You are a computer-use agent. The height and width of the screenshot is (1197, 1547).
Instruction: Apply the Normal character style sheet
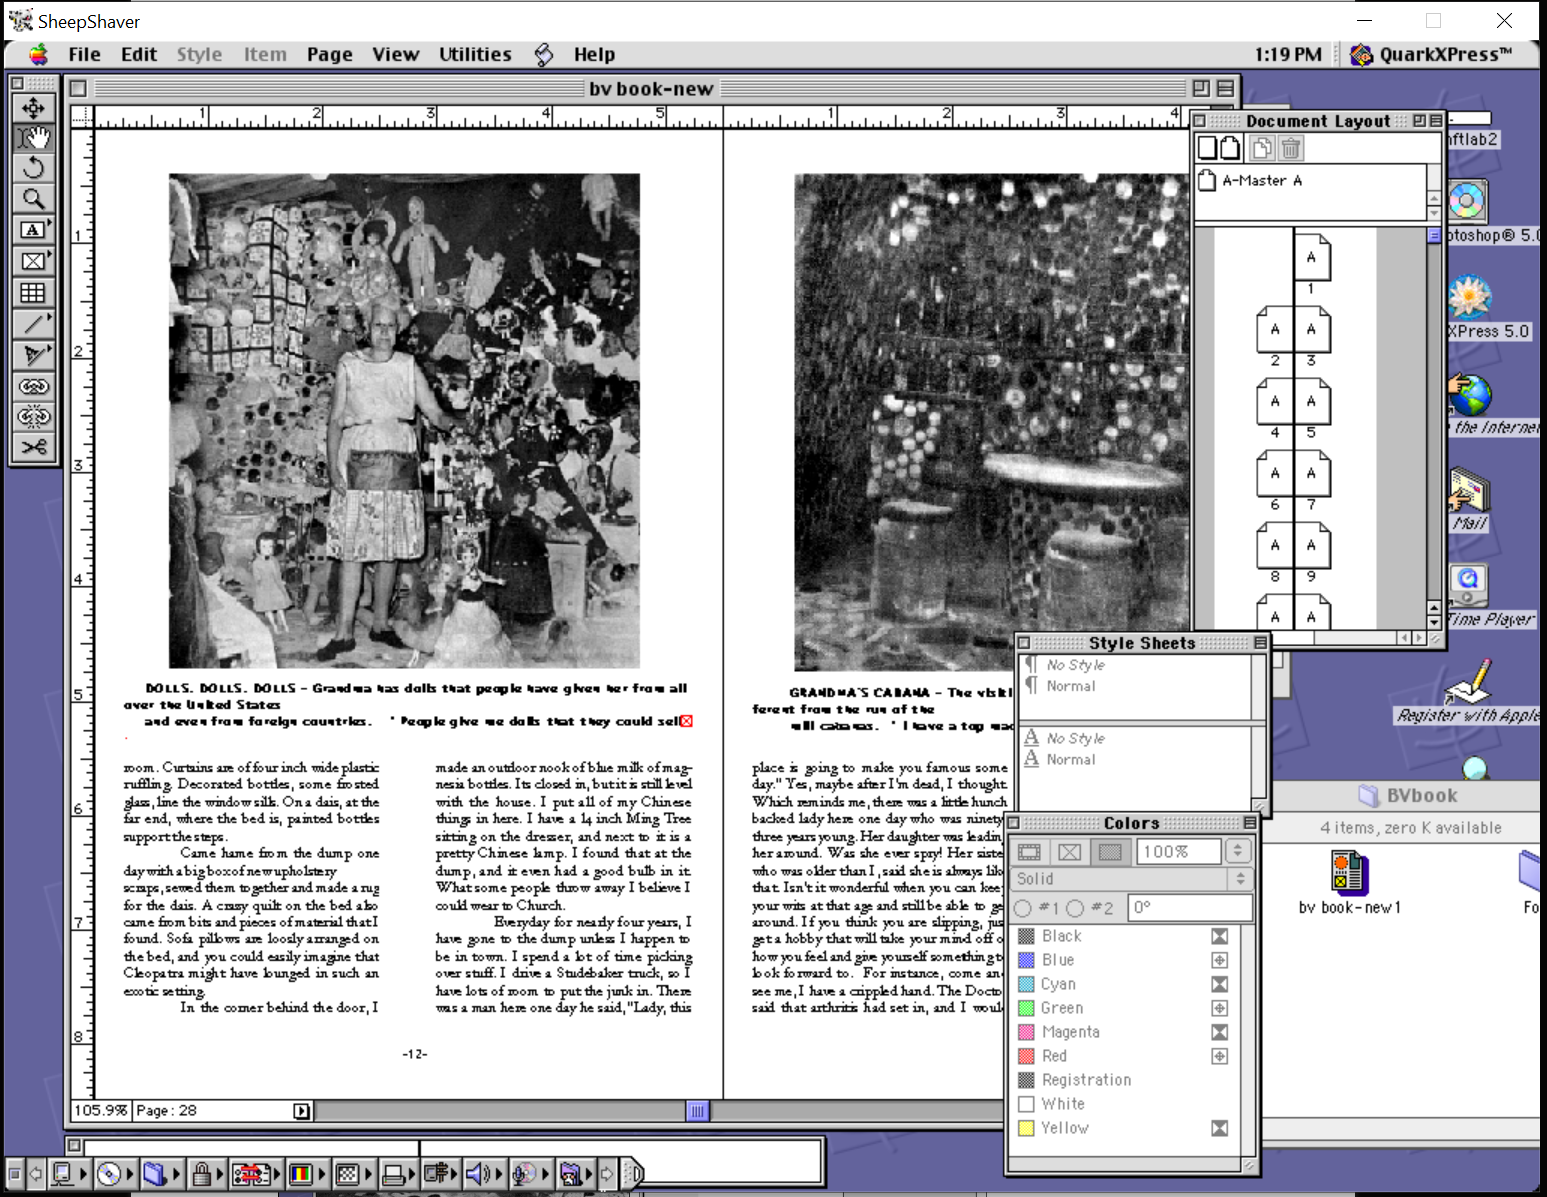[x=1070, y=759]
